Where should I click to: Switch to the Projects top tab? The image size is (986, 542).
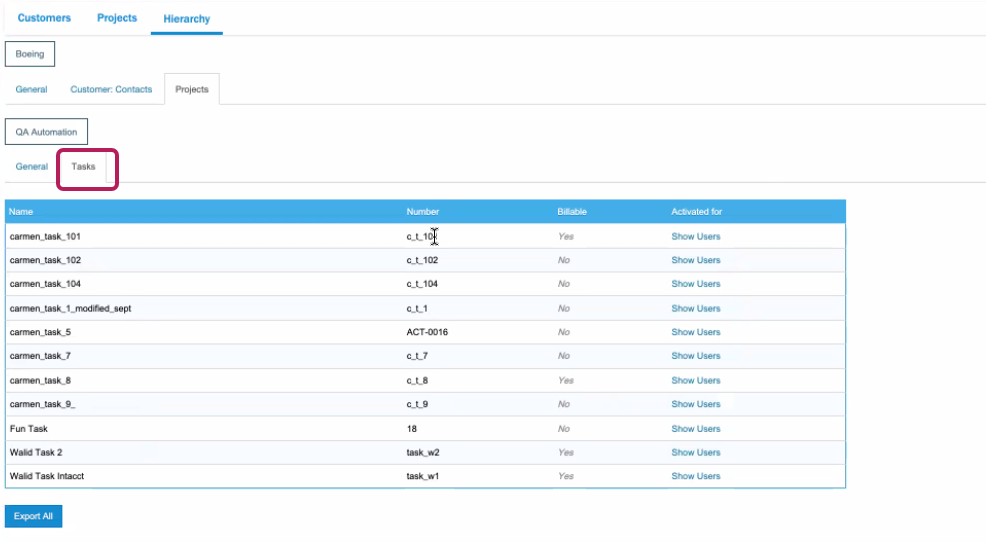tap(117, 18)
